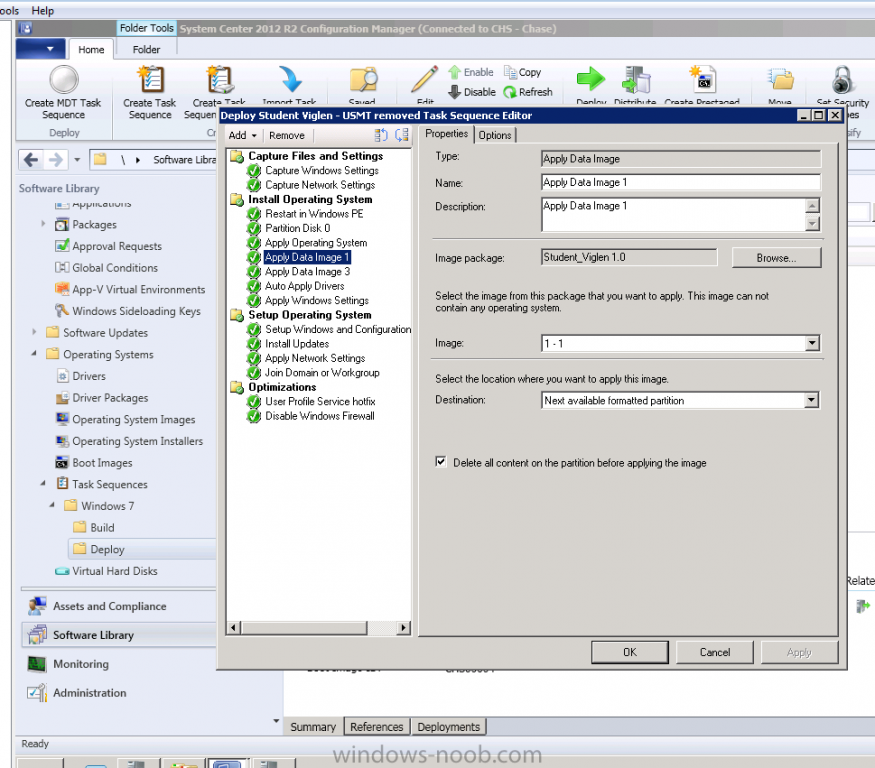
Task: Select Capture Windows Settings step
Action: (321, 170)
